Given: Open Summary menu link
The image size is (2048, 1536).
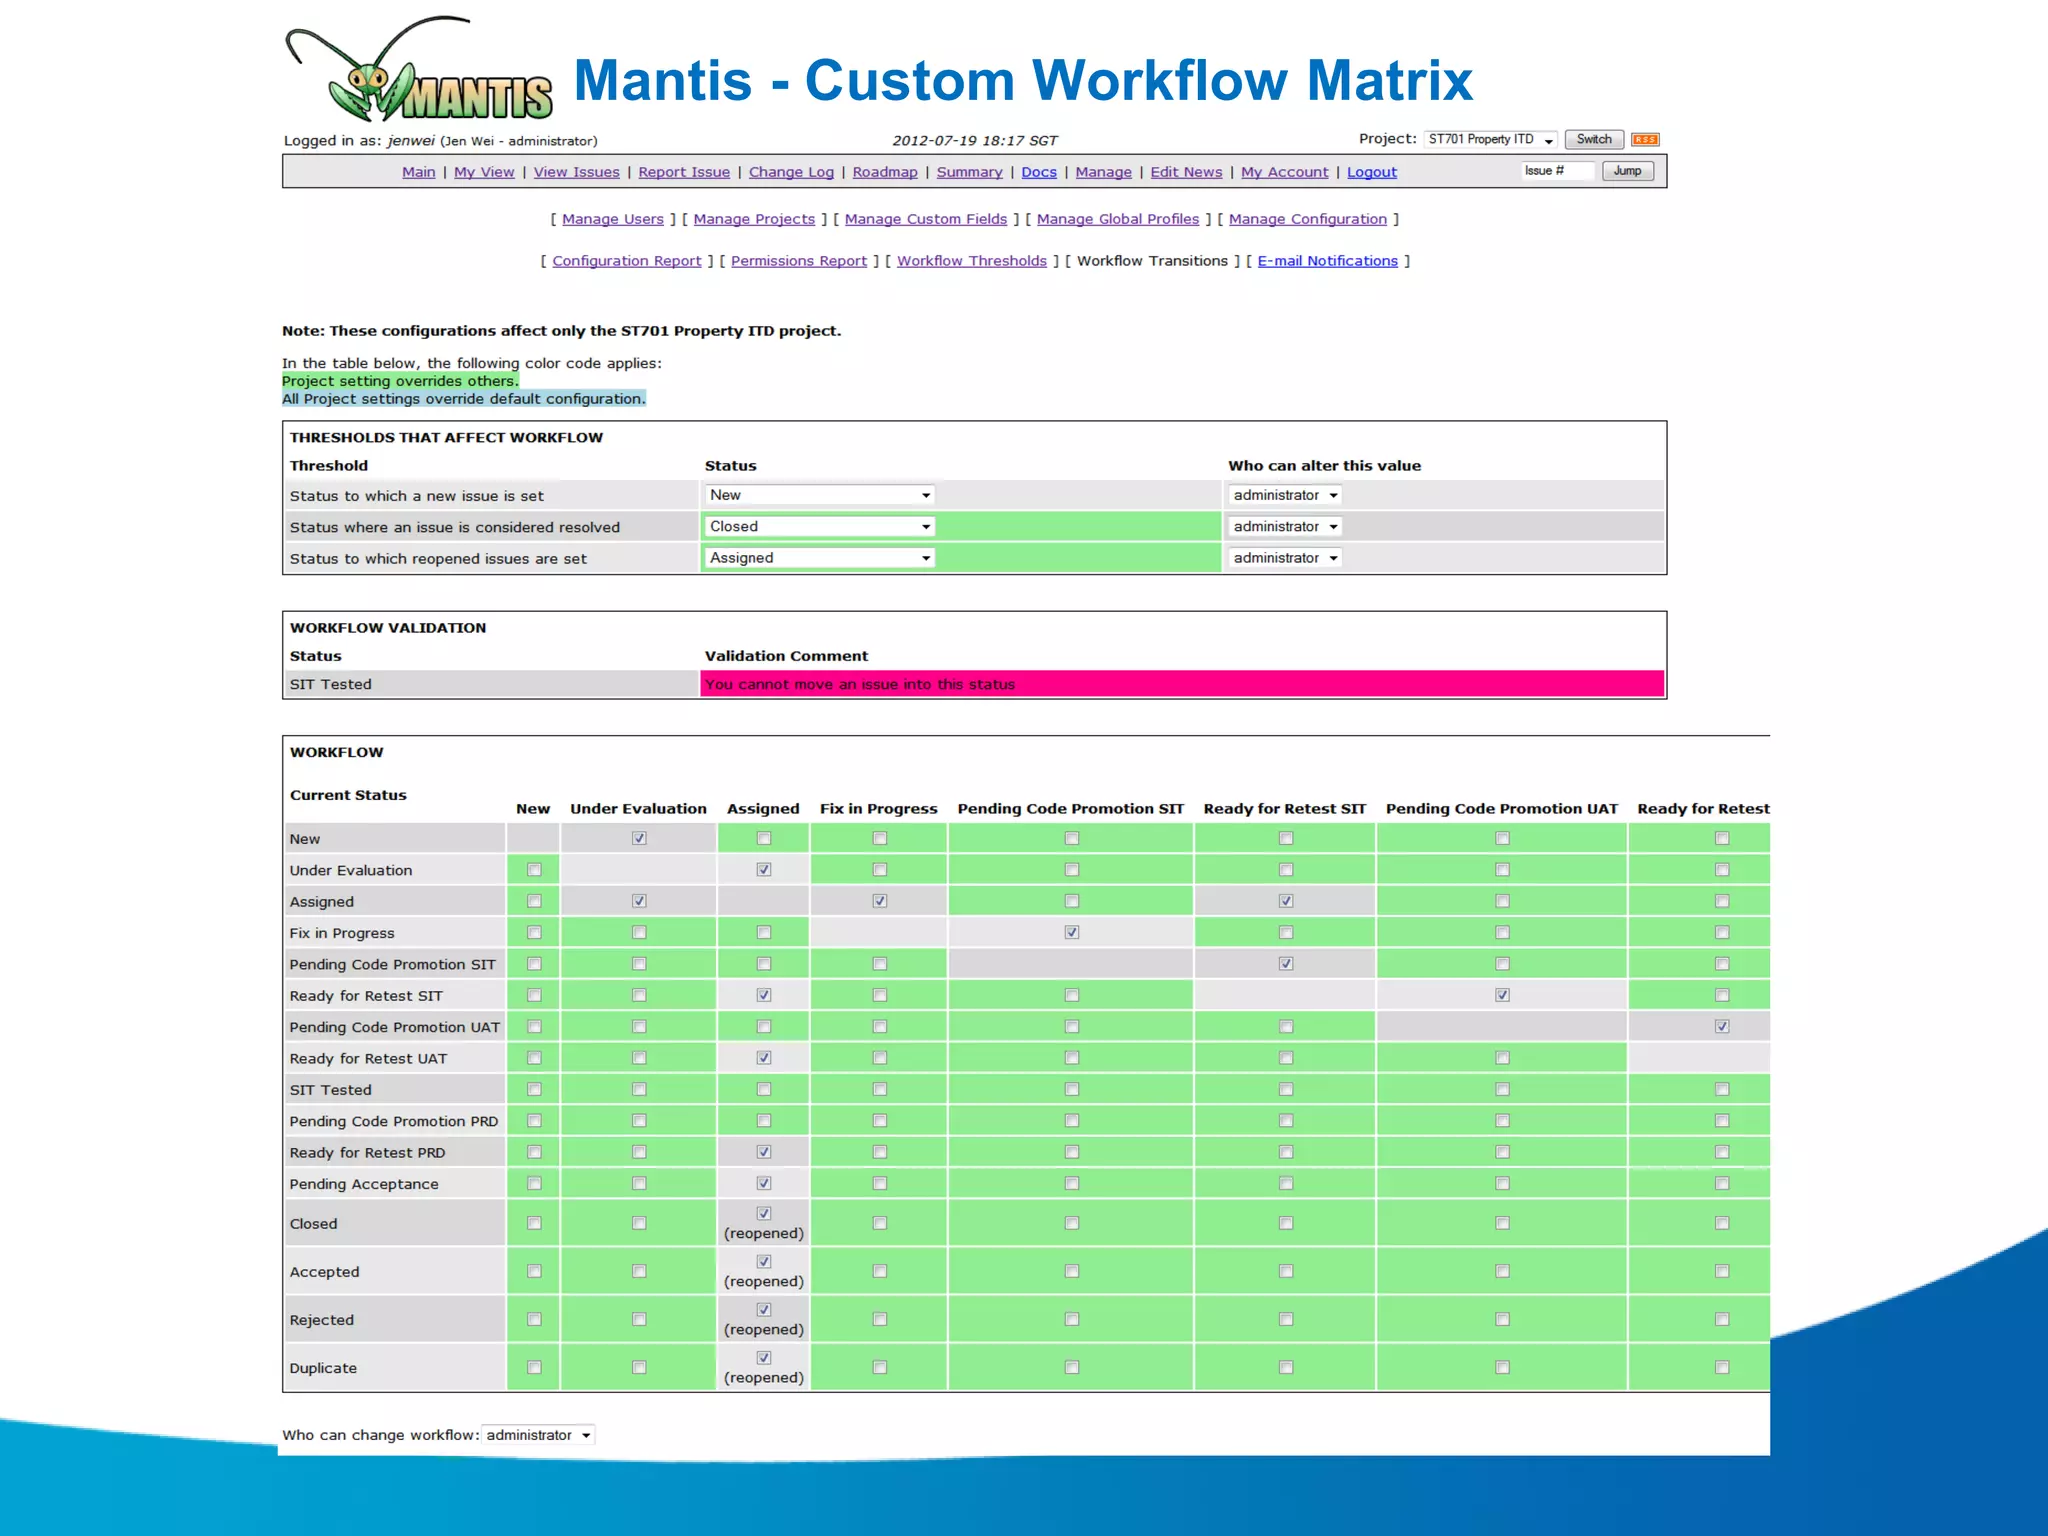Looking at the screenshot, I should click(969, 172).
